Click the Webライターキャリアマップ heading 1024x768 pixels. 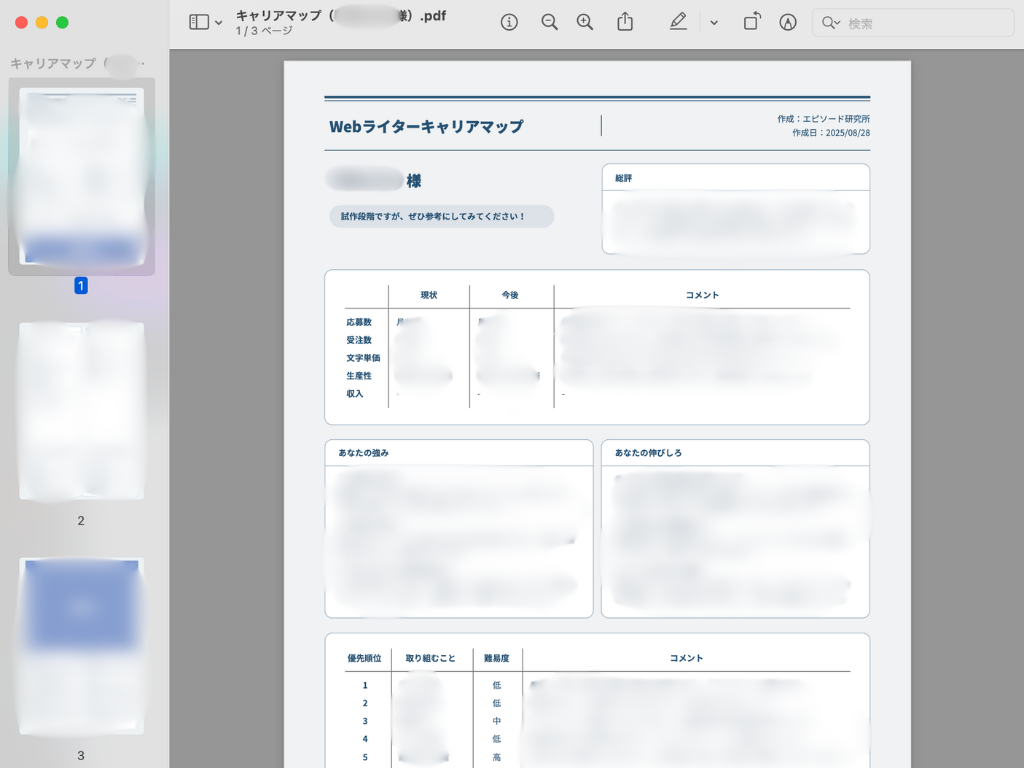click(x=426, y=127)
